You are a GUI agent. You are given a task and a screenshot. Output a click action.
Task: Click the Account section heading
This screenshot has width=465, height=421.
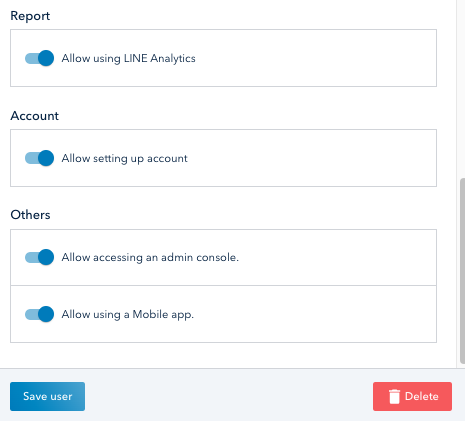point(34,116)
